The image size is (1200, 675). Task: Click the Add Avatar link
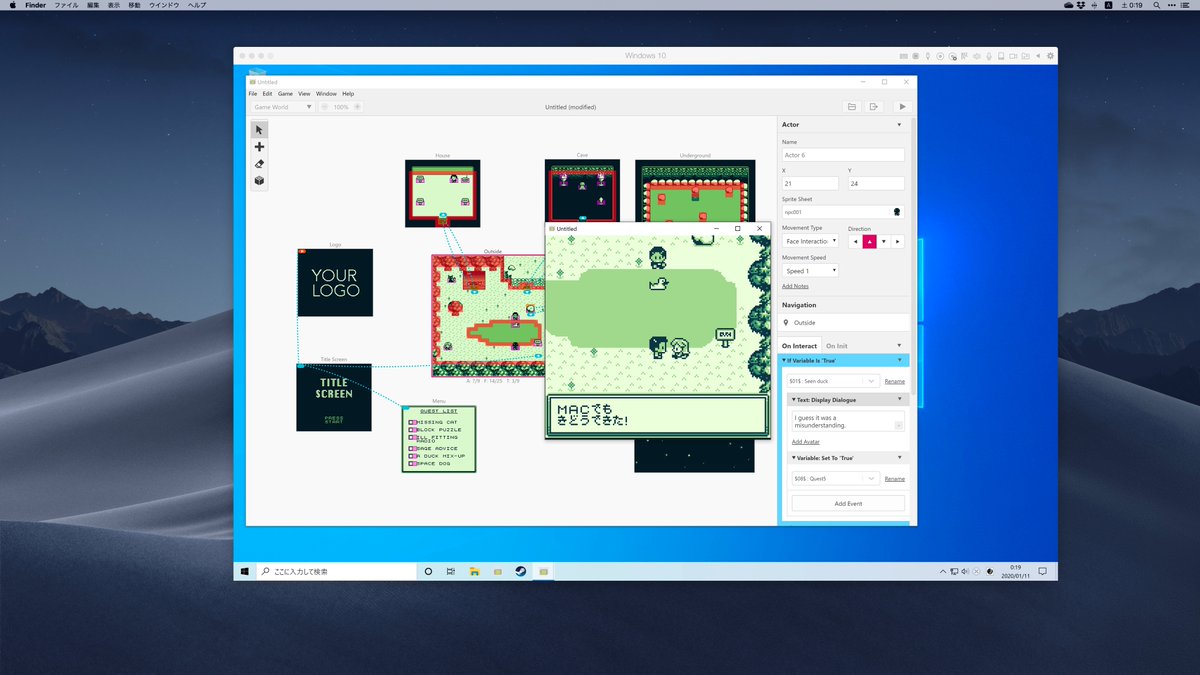806,441
